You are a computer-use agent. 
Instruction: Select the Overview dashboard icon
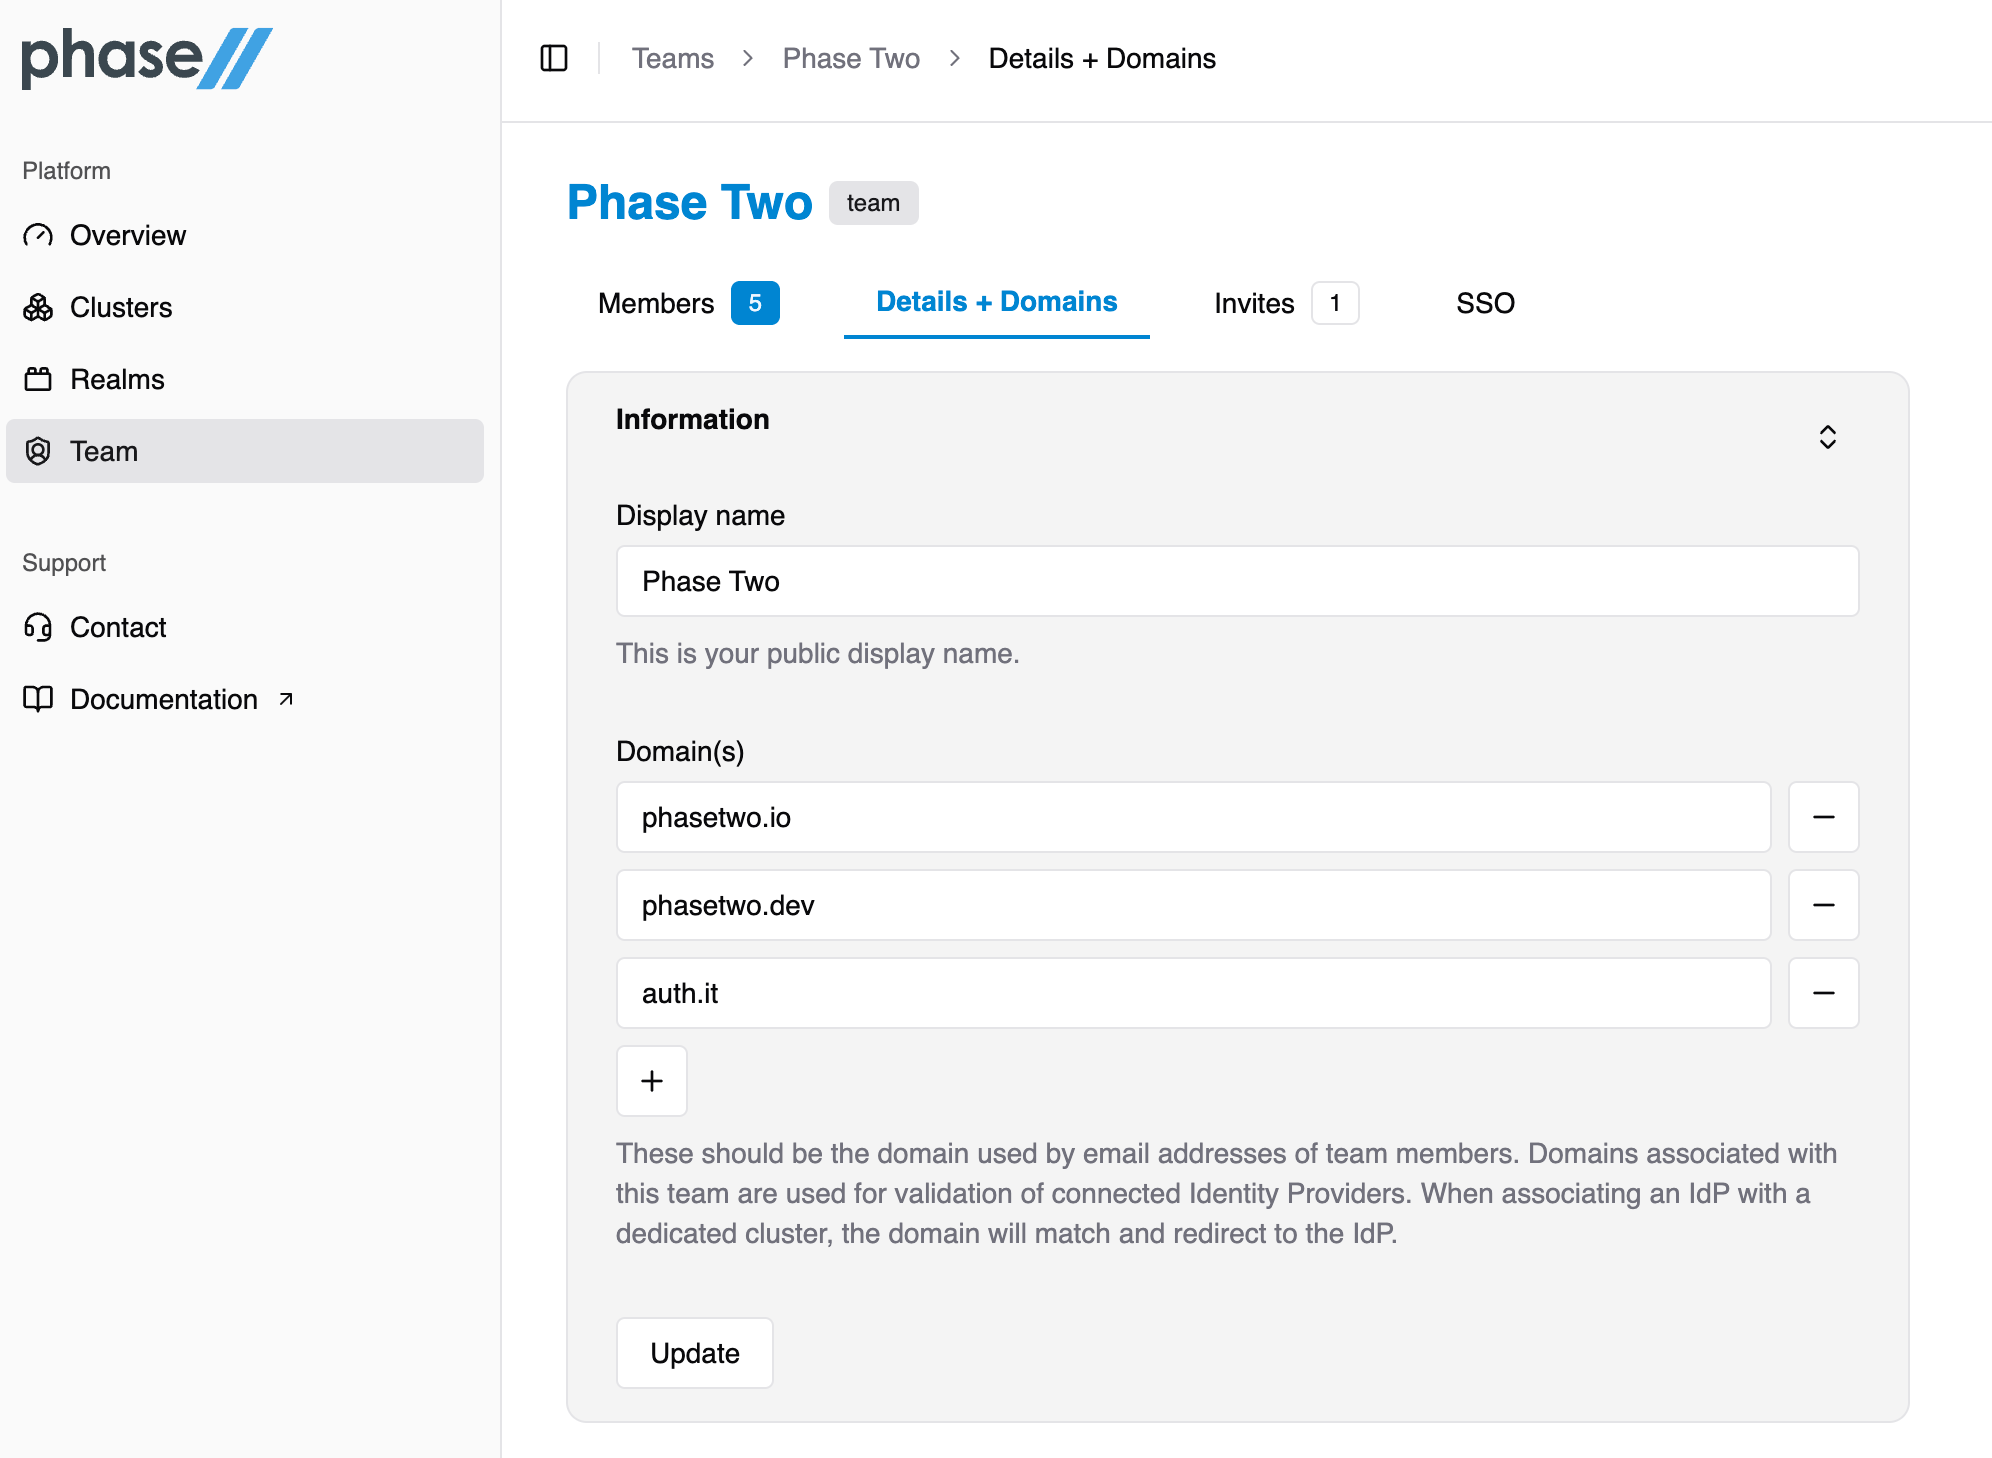click(38, 235)
